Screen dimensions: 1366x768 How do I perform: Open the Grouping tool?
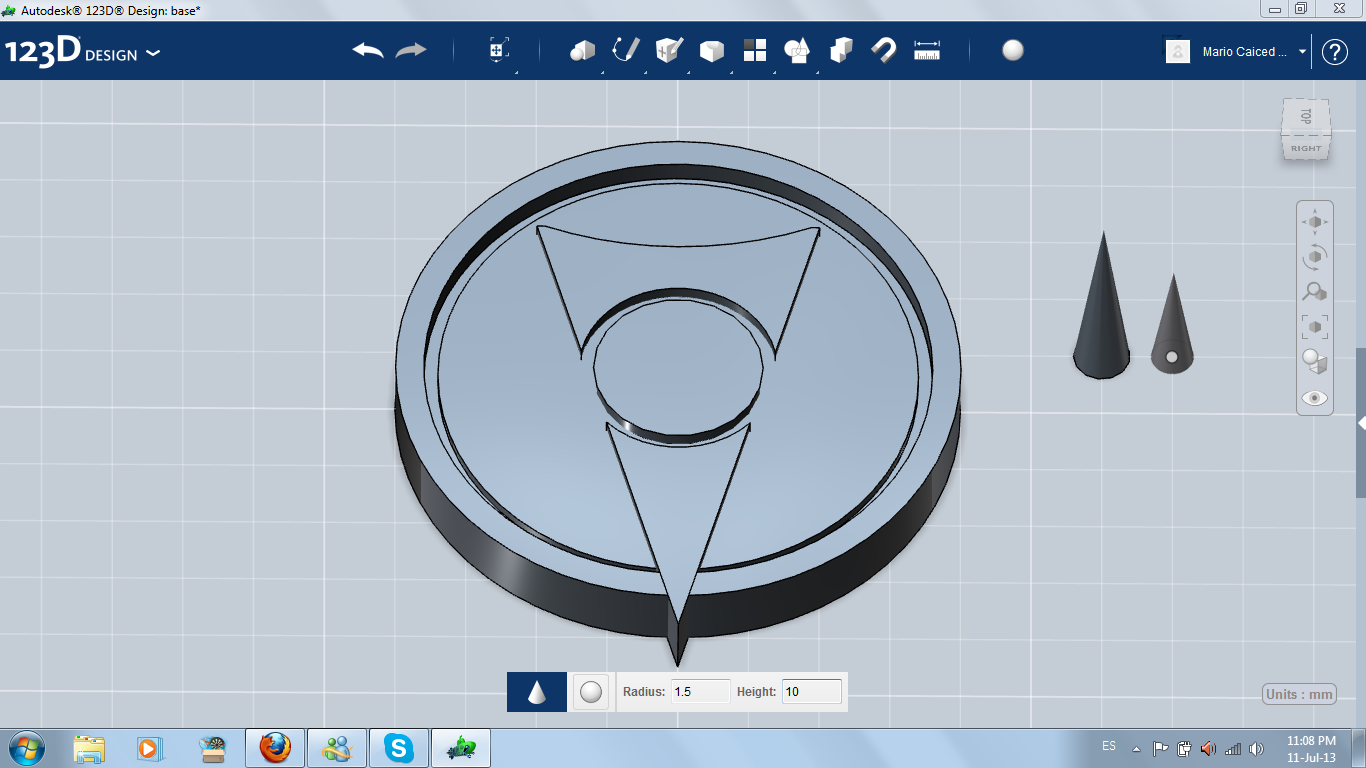tap(797, 50)
